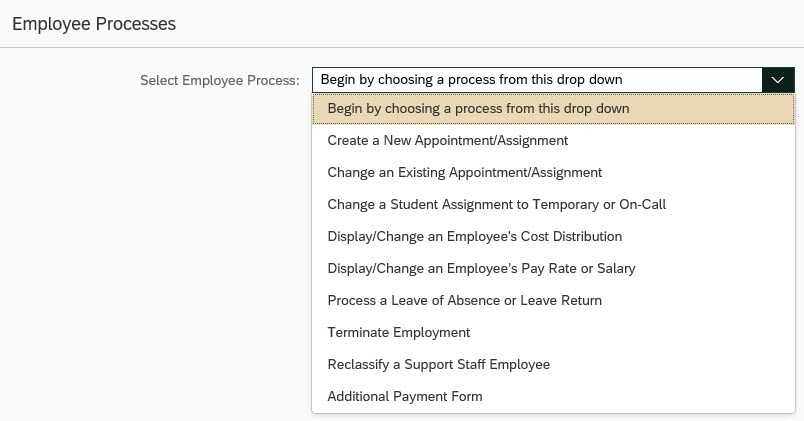This screenshot has height=421, width=804.
Task: Click the dropdown arrow for Select Employee Process
Action: pos(778,80)
